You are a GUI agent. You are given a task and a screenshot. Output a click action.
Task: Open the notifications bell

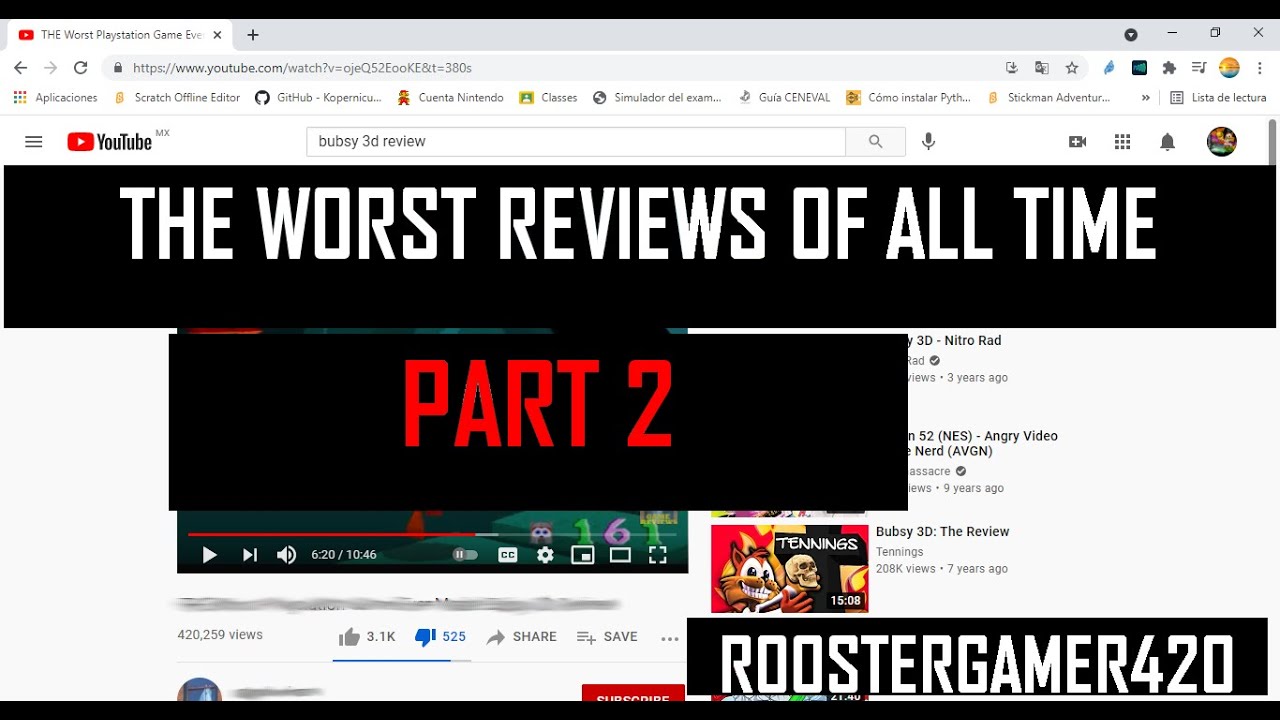[1167, 142]
